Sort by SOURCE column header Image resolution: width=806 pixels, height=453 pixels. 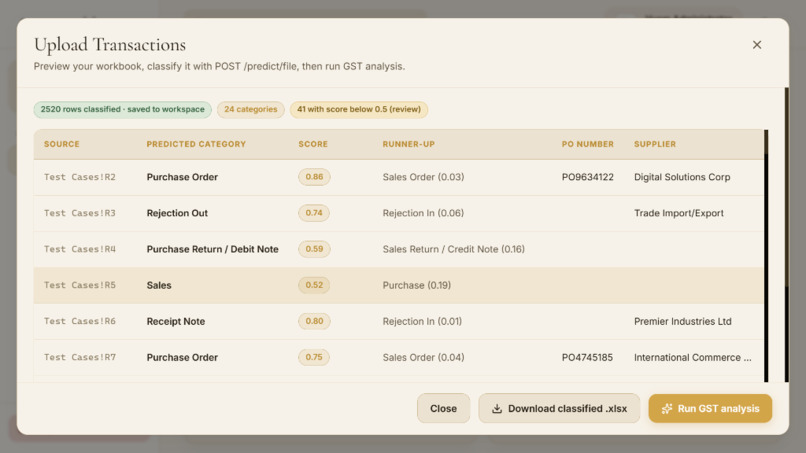(62, 144)
